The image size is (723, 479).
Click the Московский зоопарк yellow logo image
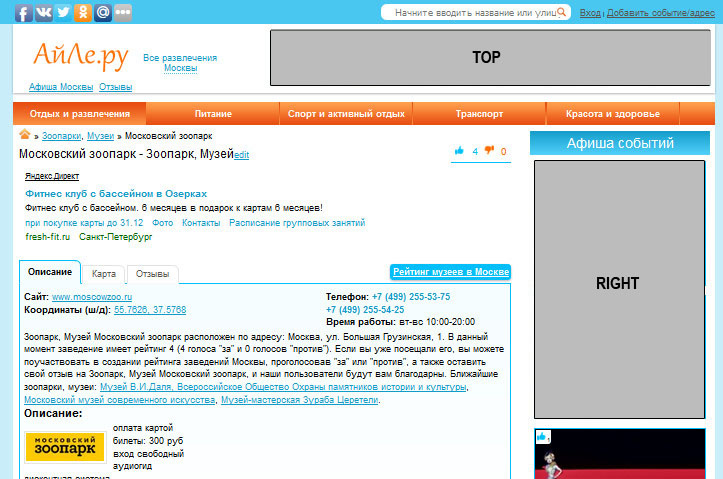pyautogui.click(x=65, y=447)
